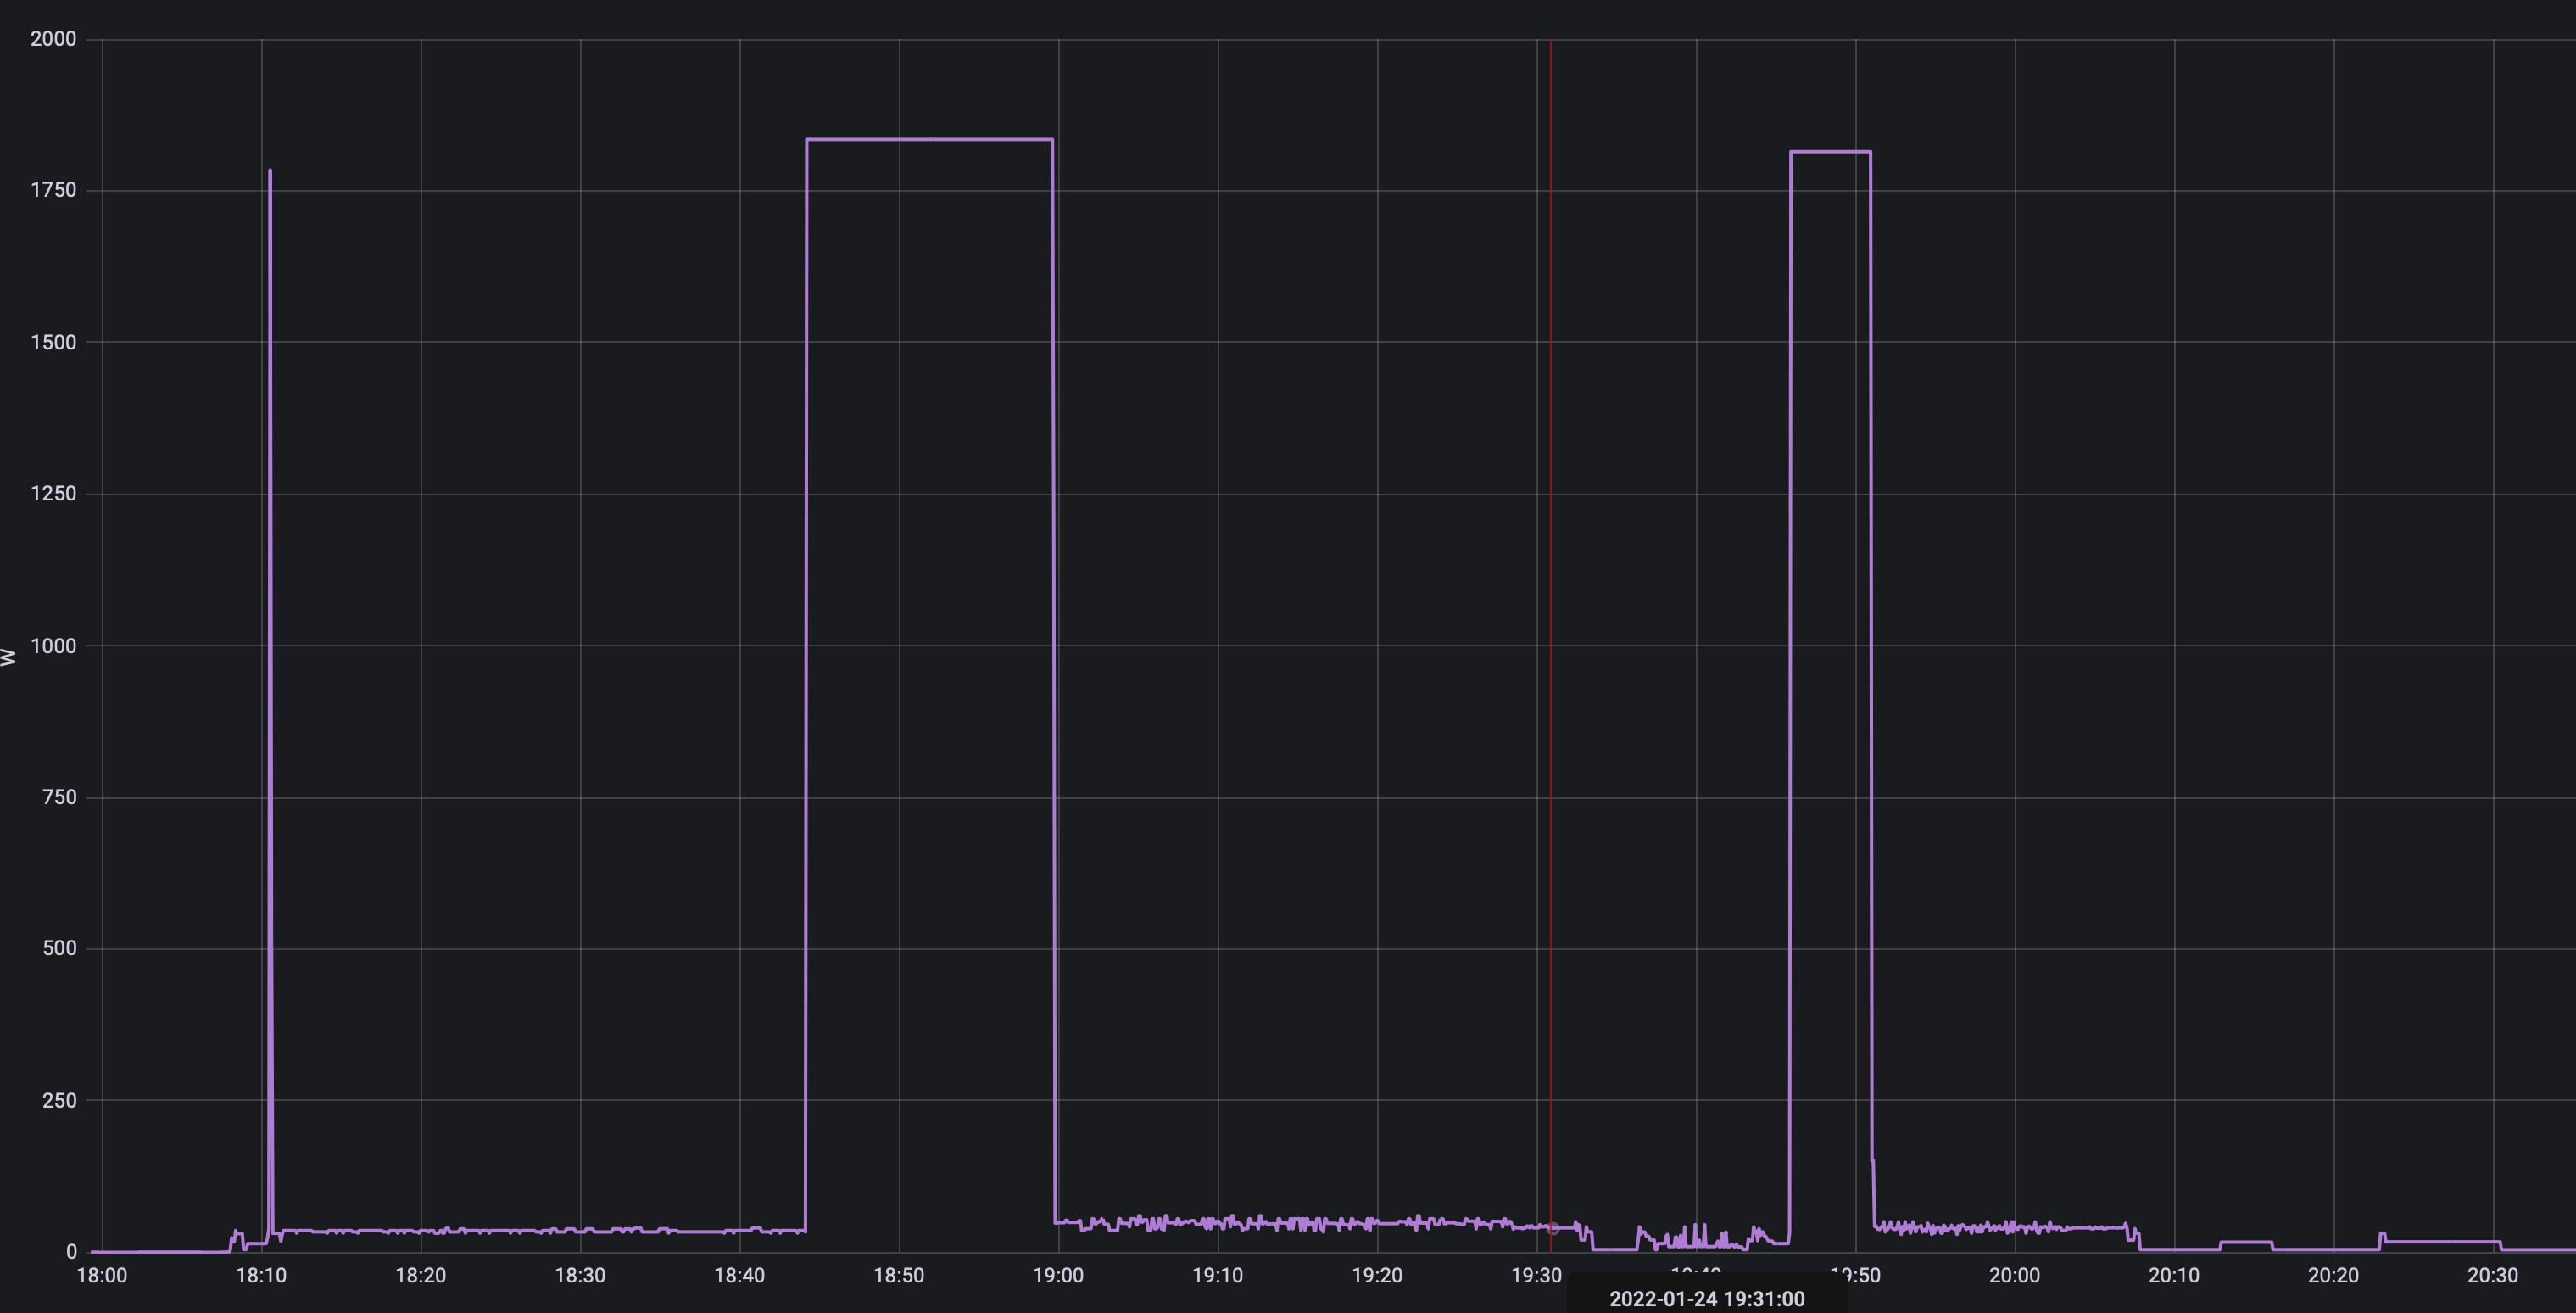
Task: Click the 19:10 time axis label
Action: 1217,1276
